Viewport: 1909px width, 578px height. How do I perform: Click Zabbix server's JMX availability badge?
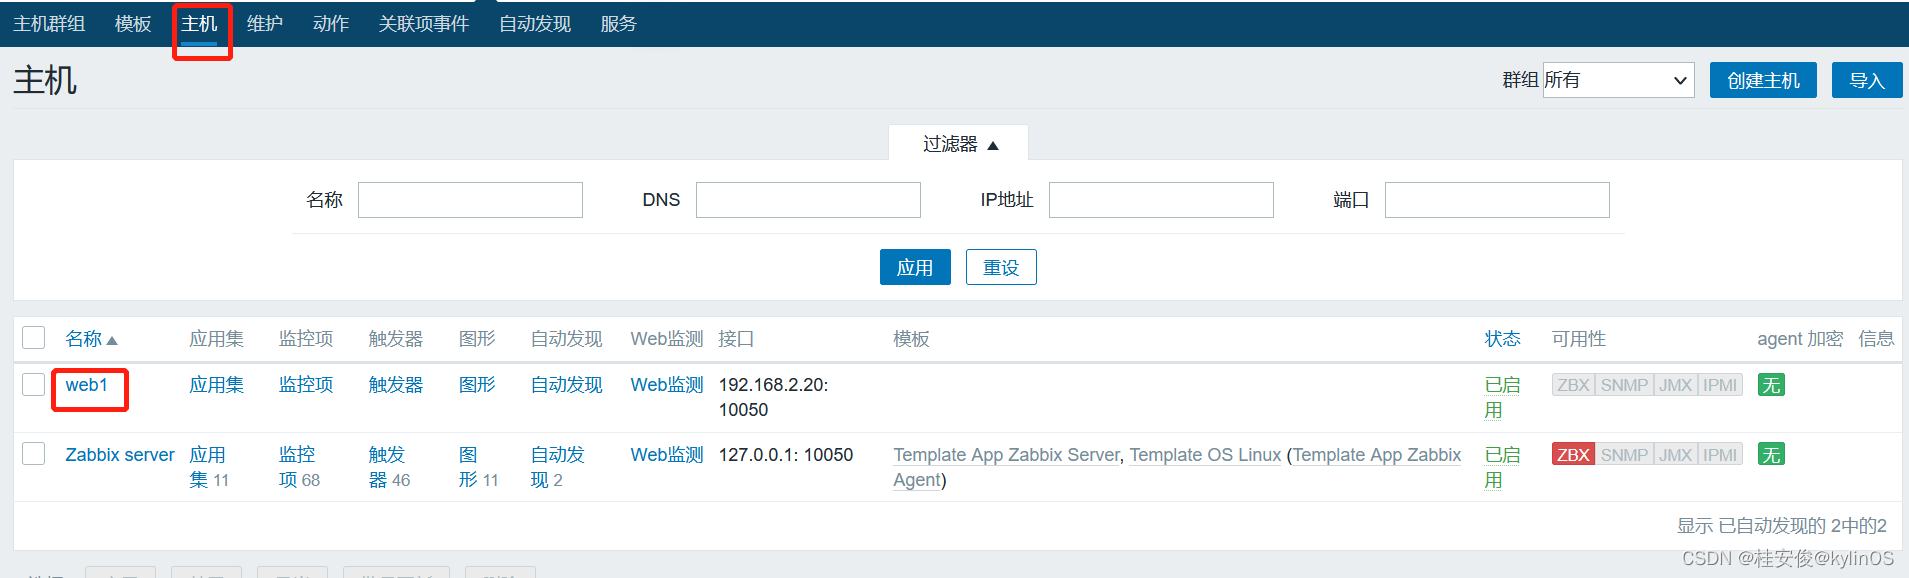[x=1675, y=455]
